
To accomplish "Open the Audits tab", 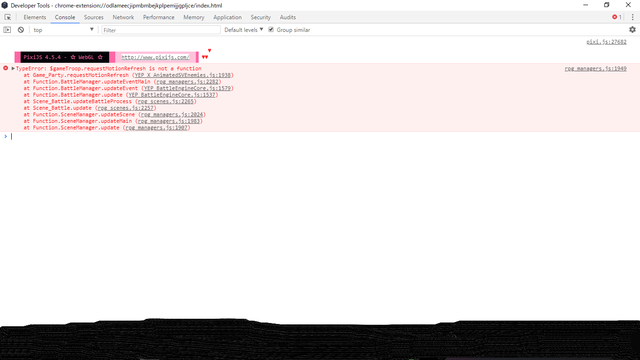I will (287, 17).
